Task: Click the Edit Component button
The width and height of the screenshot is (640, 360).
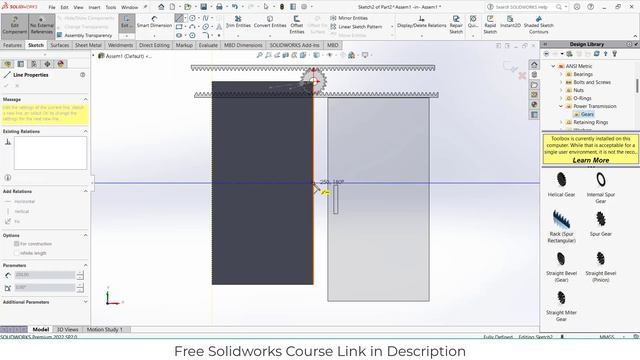Action: click(x=15, y=26)
